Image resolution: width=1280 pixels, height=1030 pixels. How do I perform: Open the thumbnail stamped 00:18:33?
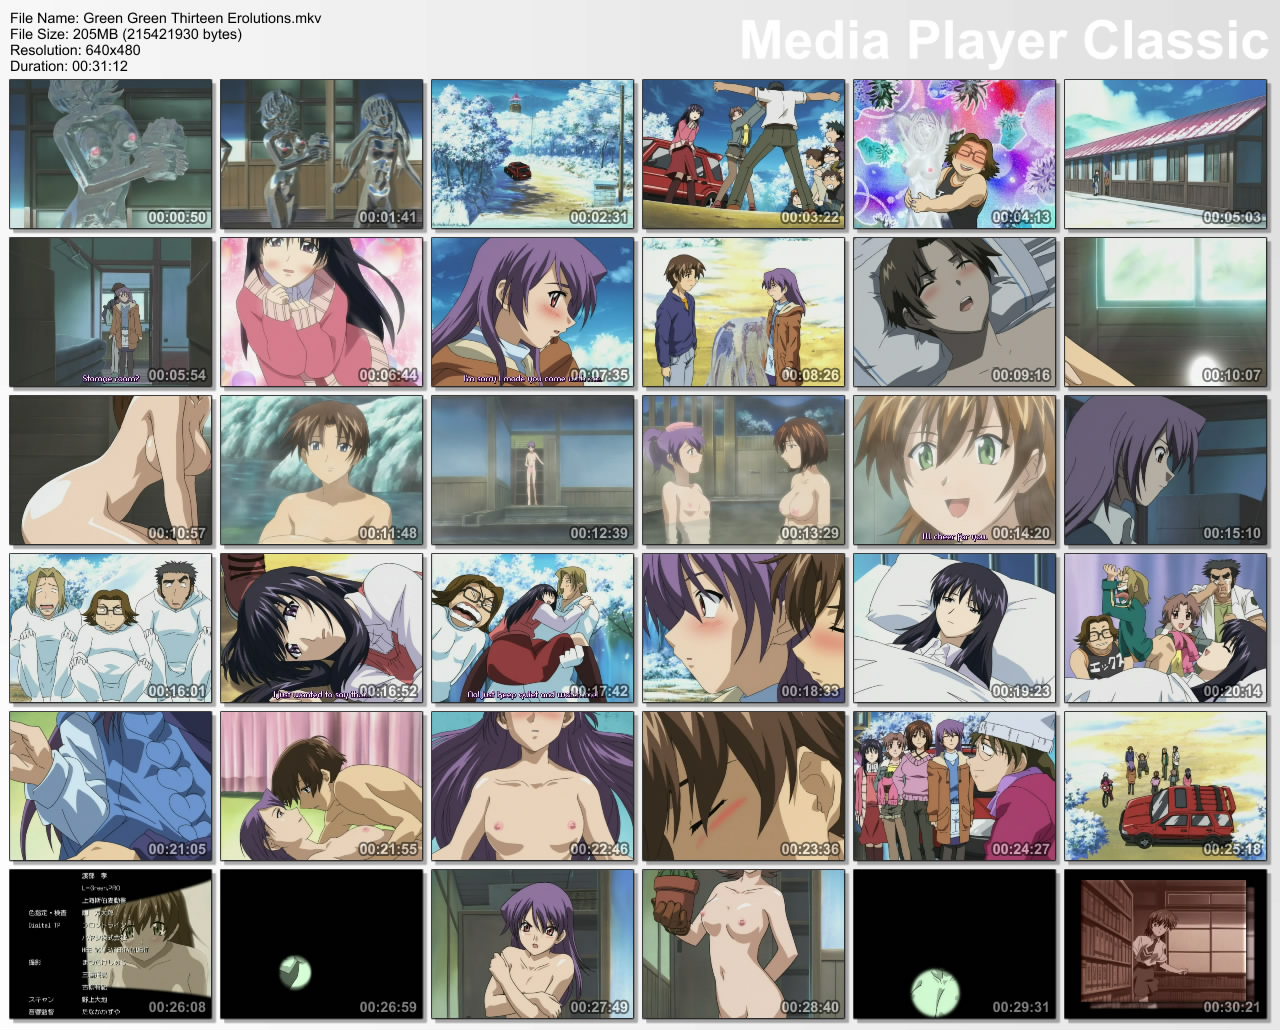pyautogui.click(x=744, y=628)
